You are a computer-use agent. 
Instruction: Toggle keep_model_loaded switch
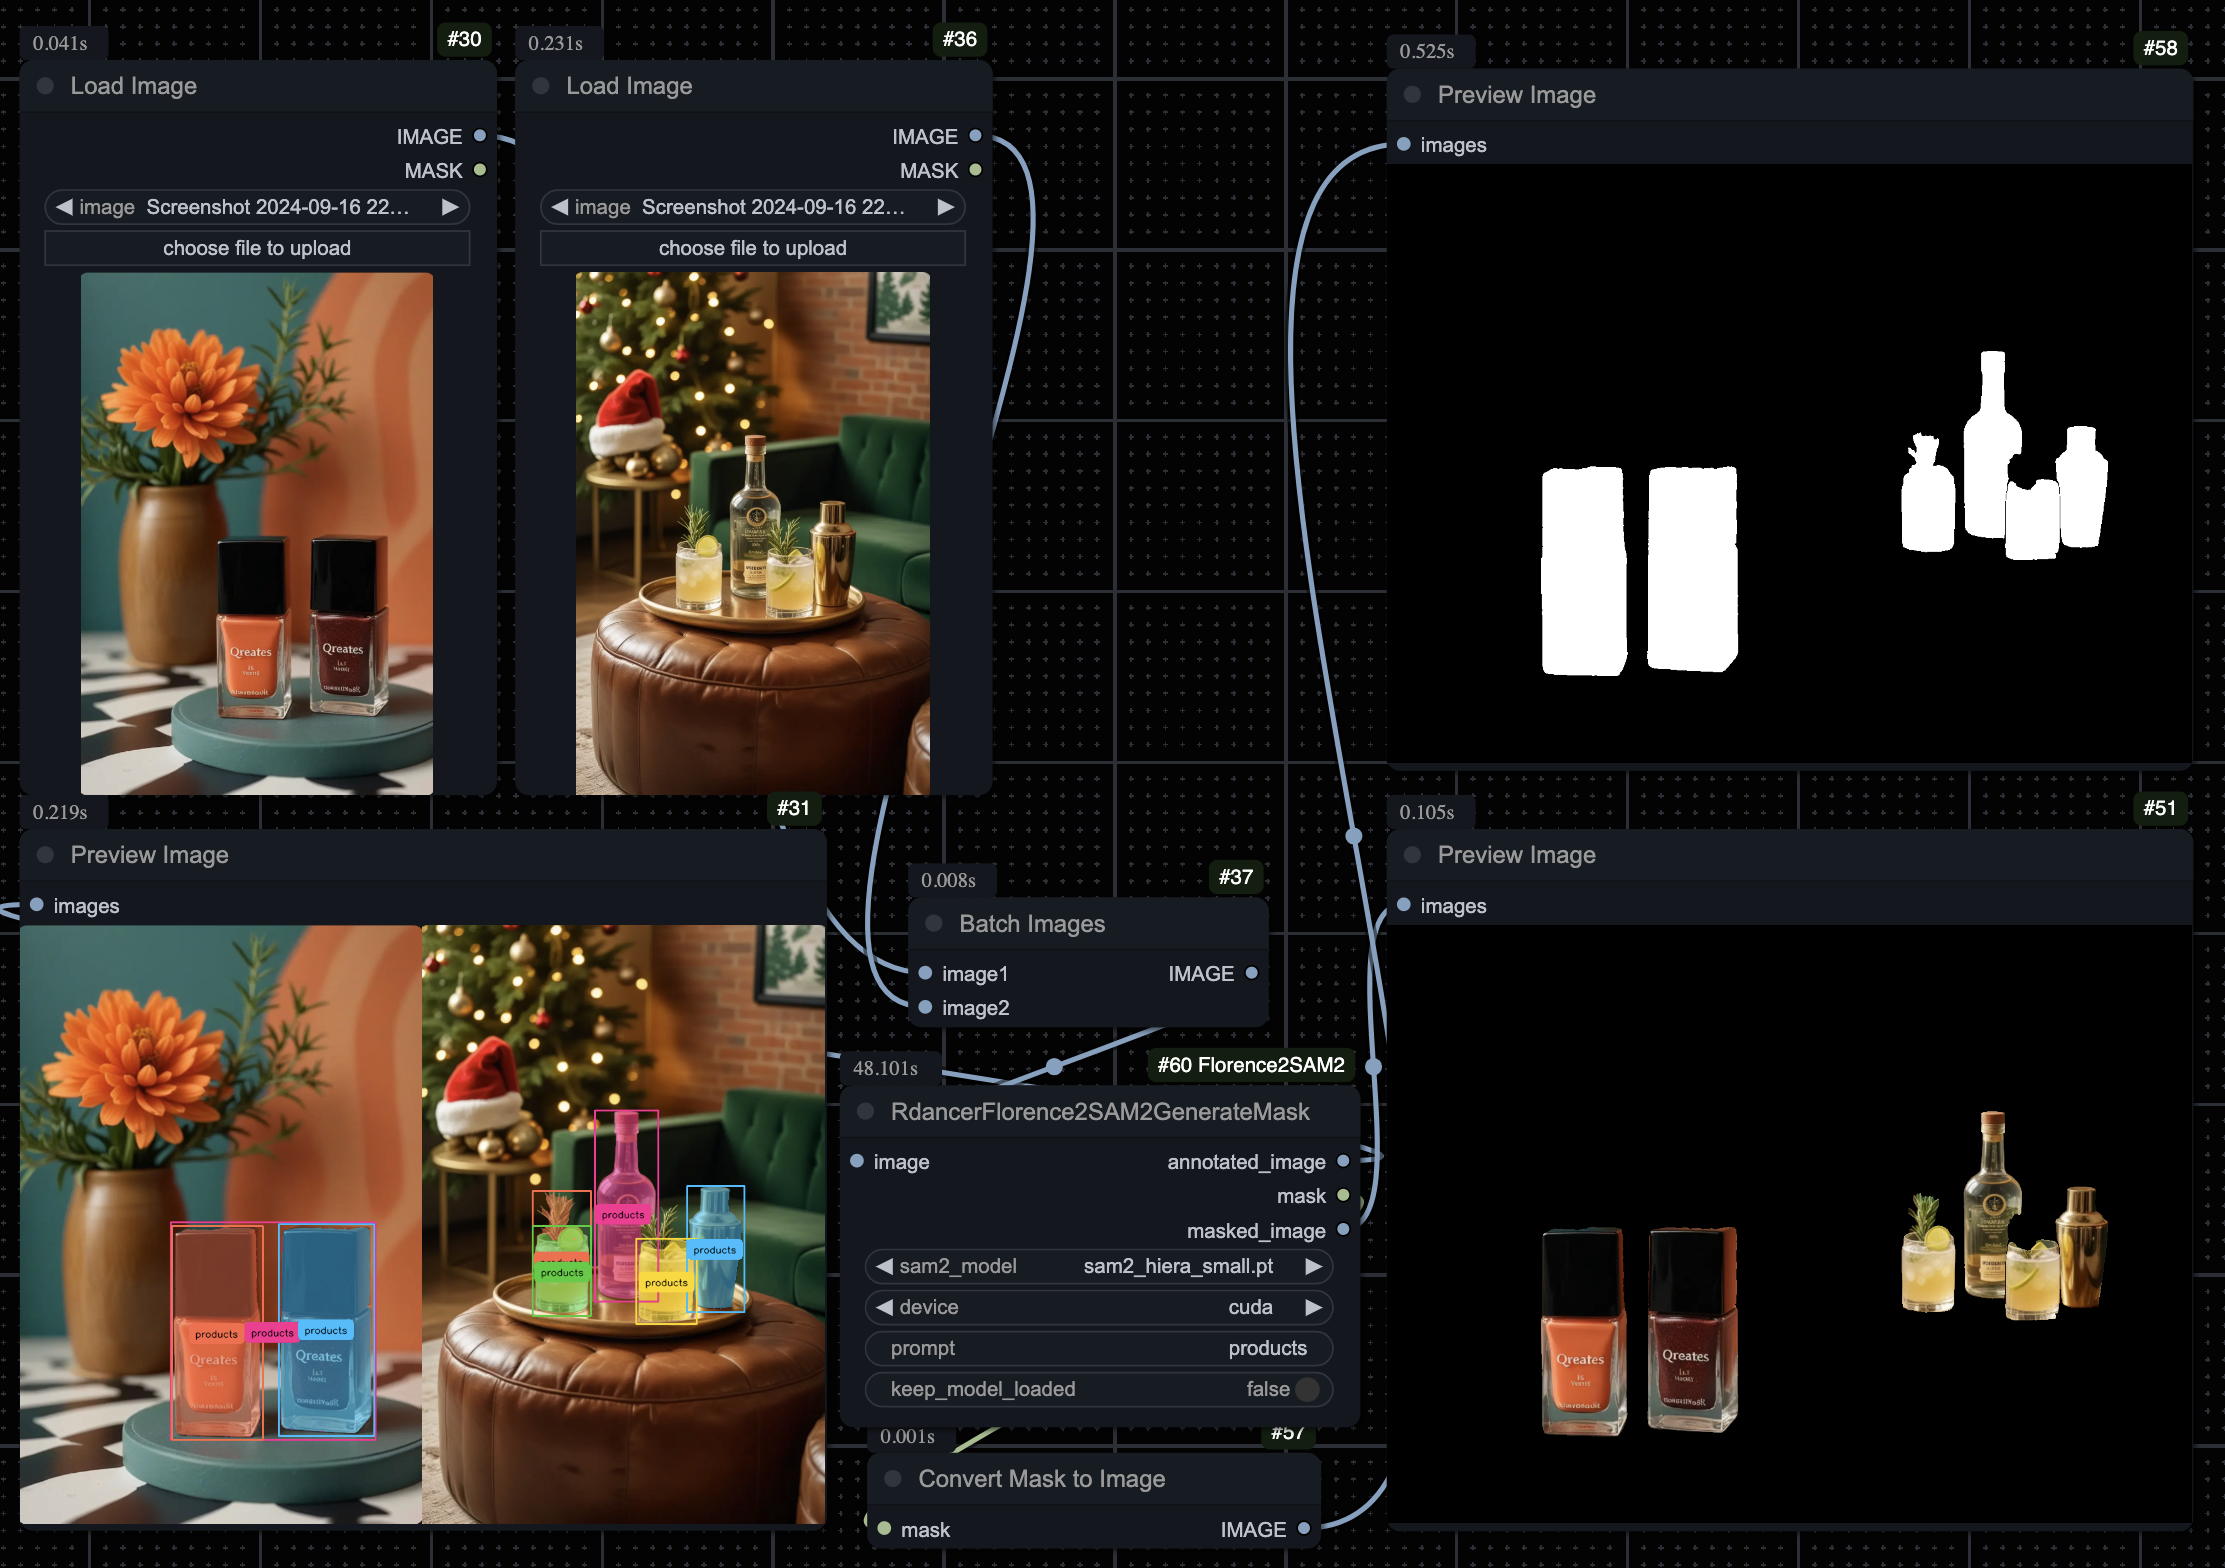pos(1306,1389)
